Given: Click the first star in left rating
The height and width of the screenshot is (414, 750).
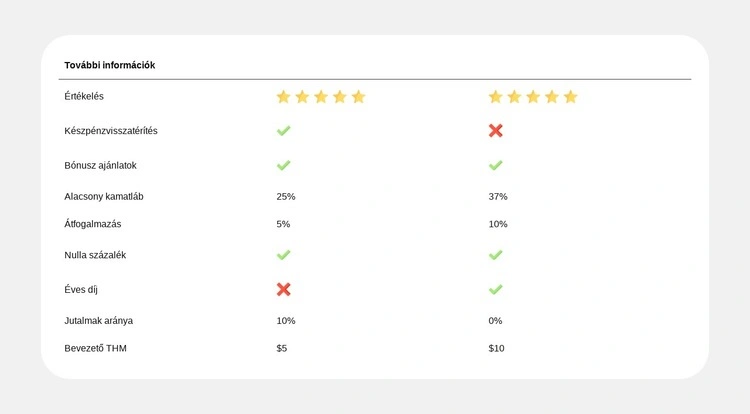Looking at the screenshot, I should pyautogui.click(x=283, y=97).
